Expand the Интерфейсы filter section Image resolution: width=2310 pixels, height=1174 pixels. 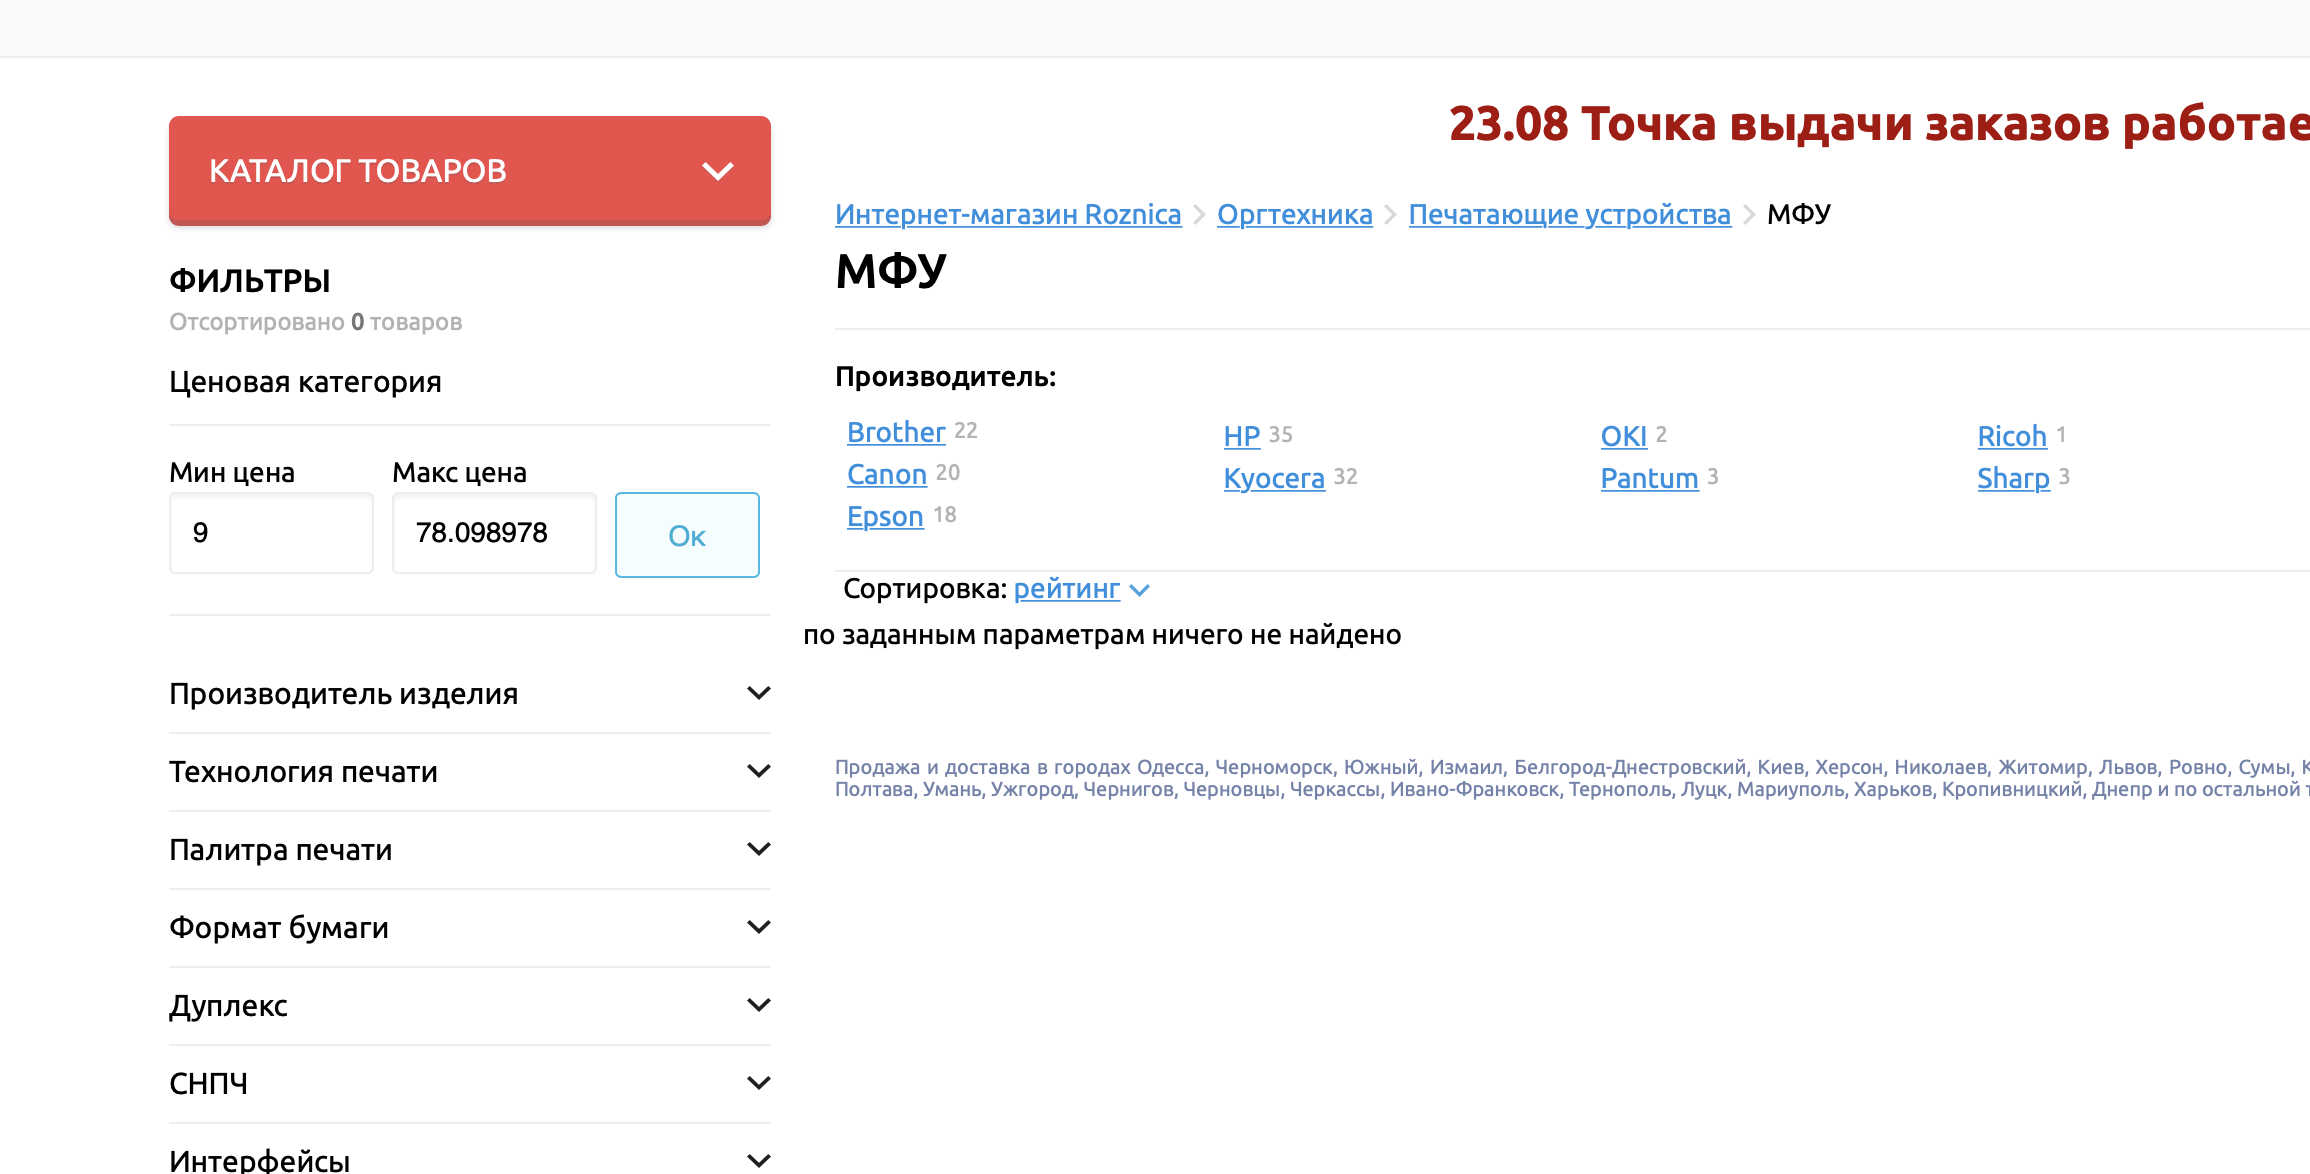click(469, 1160)
